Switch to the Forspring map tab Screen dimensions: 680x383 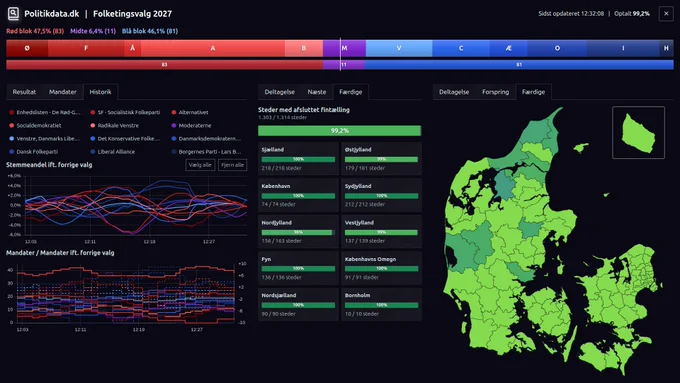[495, 92]
